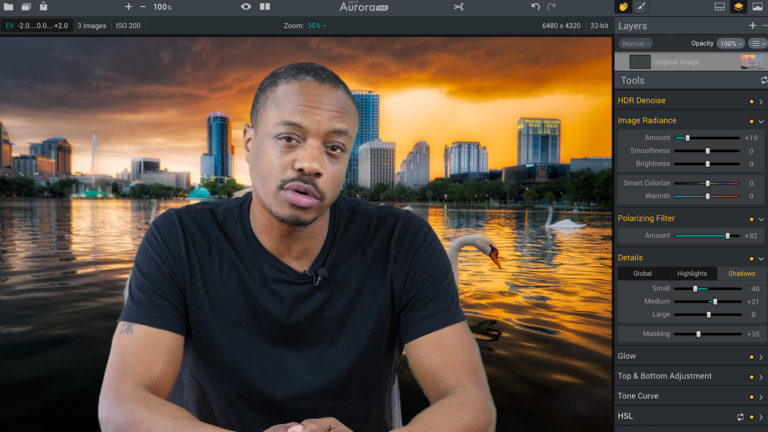Toggle the Glow filter enable dot
This screenshot has width=768, height=432.
pos(751,356)
